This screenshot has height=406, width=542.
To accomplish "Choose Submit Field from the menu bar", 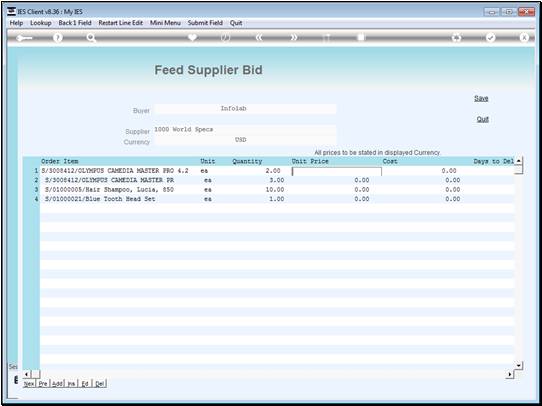I will pos(205,23).
